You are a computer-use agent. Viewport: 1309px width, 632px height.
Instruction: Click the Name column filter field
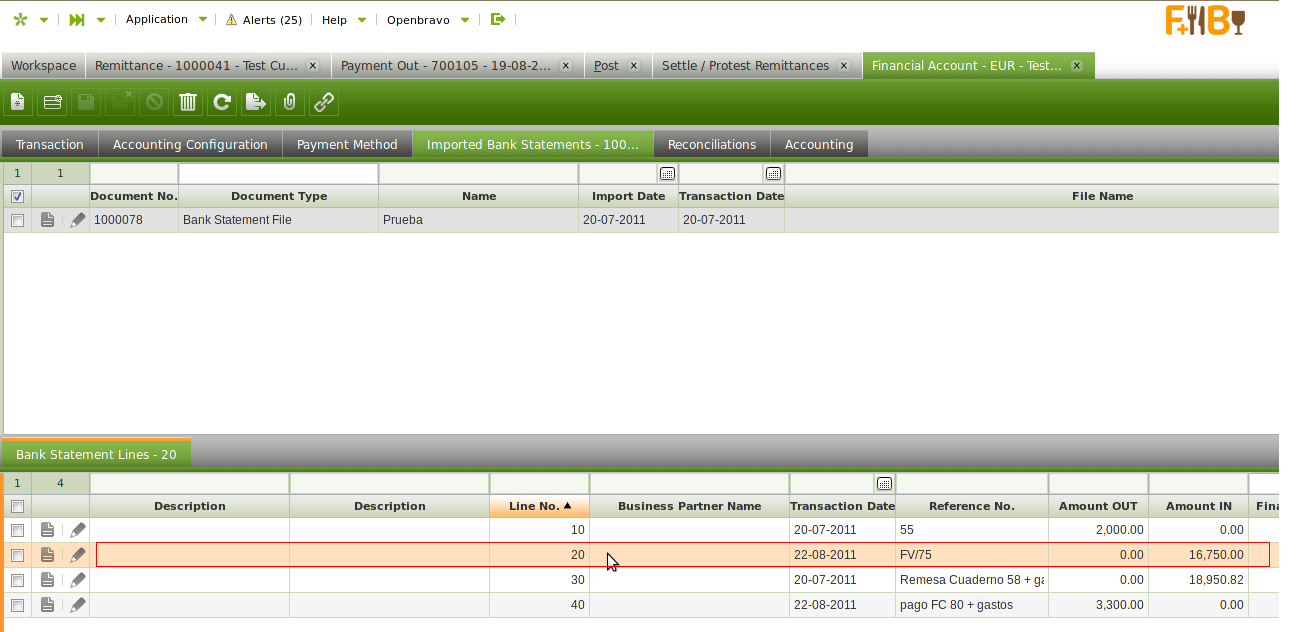(478, 174)
